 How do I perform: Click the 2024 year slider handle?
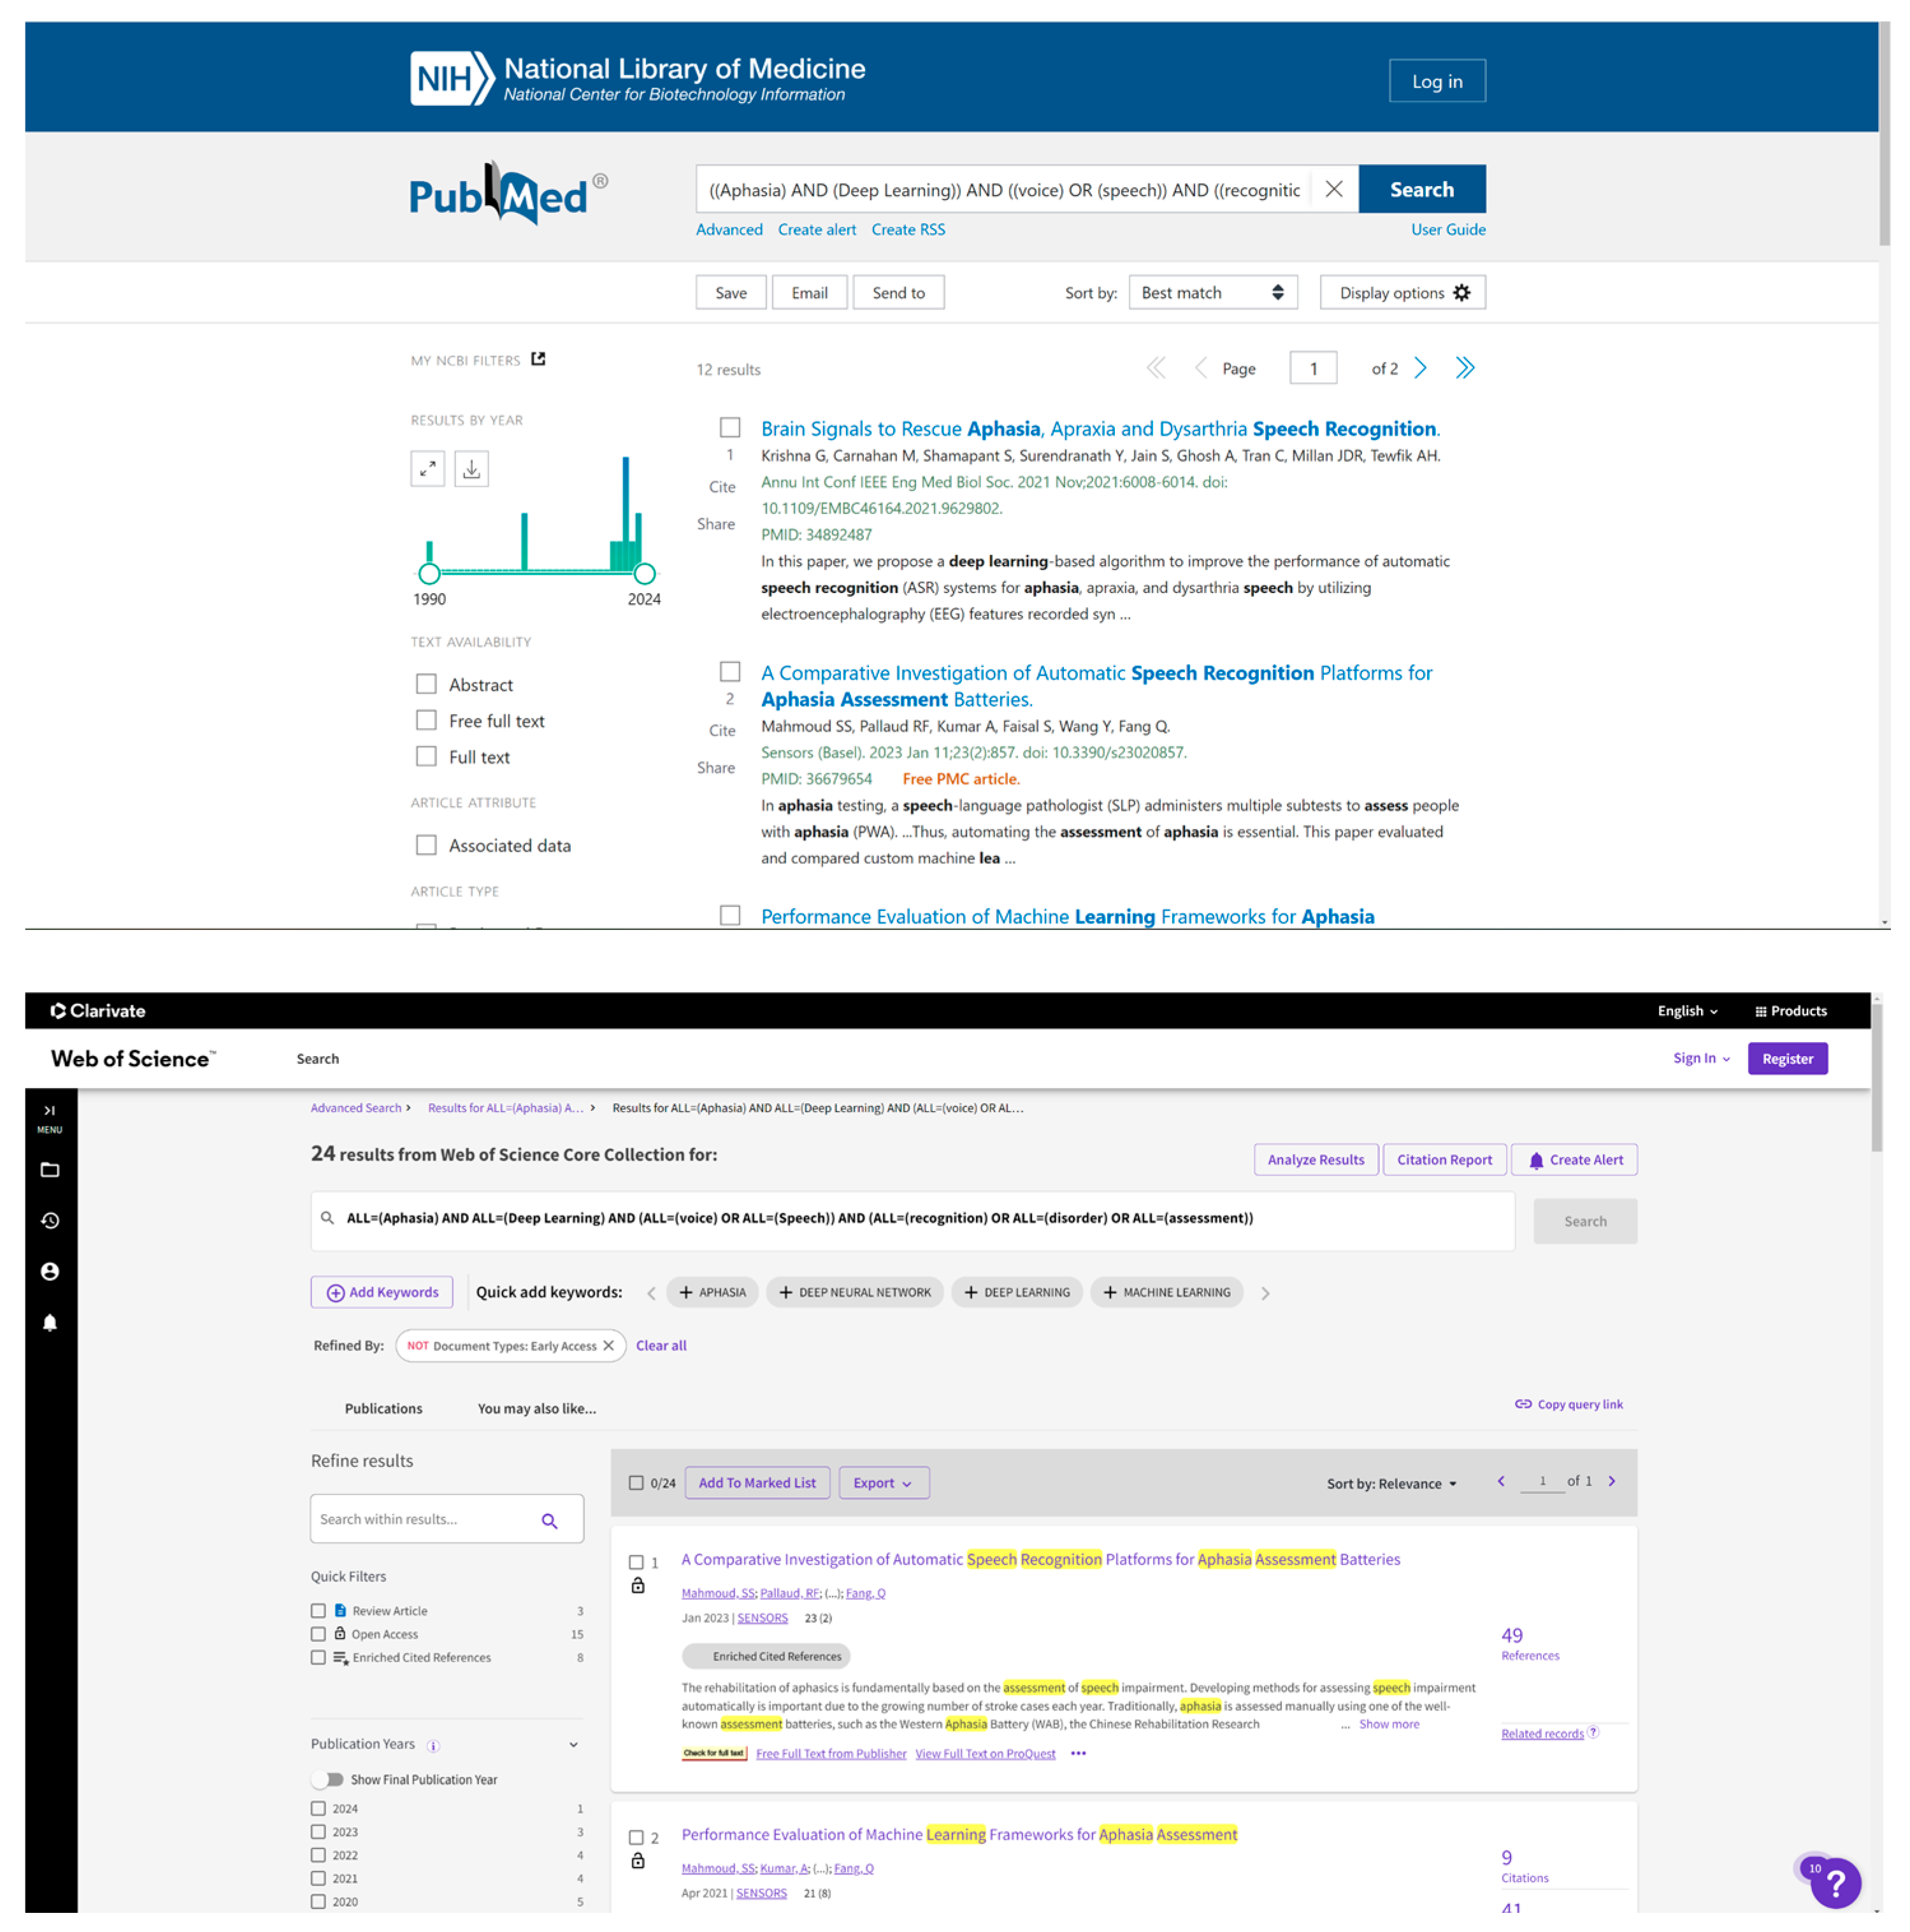tap(645, 573)
